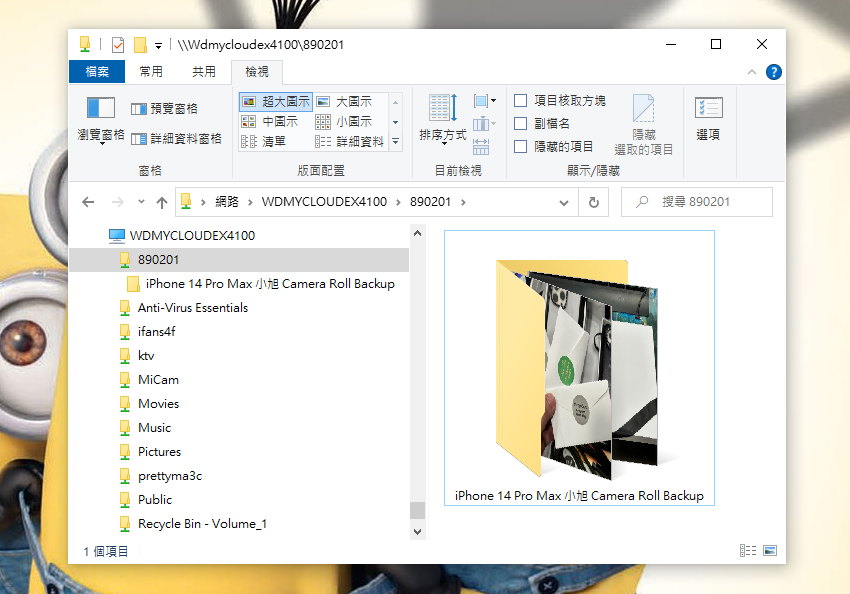The width and height of the screenshot is (850, 594).
Task: Open prettyma3c share in the tree
Action: click(x=160, y=476)
